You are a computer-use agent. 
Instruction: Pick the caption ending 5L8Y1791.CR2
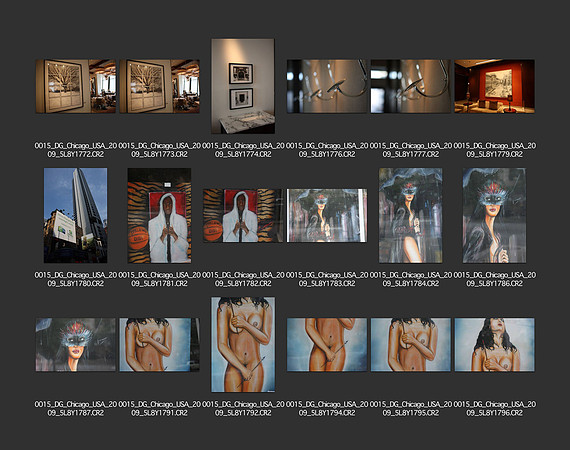click(x=160, y=409)
